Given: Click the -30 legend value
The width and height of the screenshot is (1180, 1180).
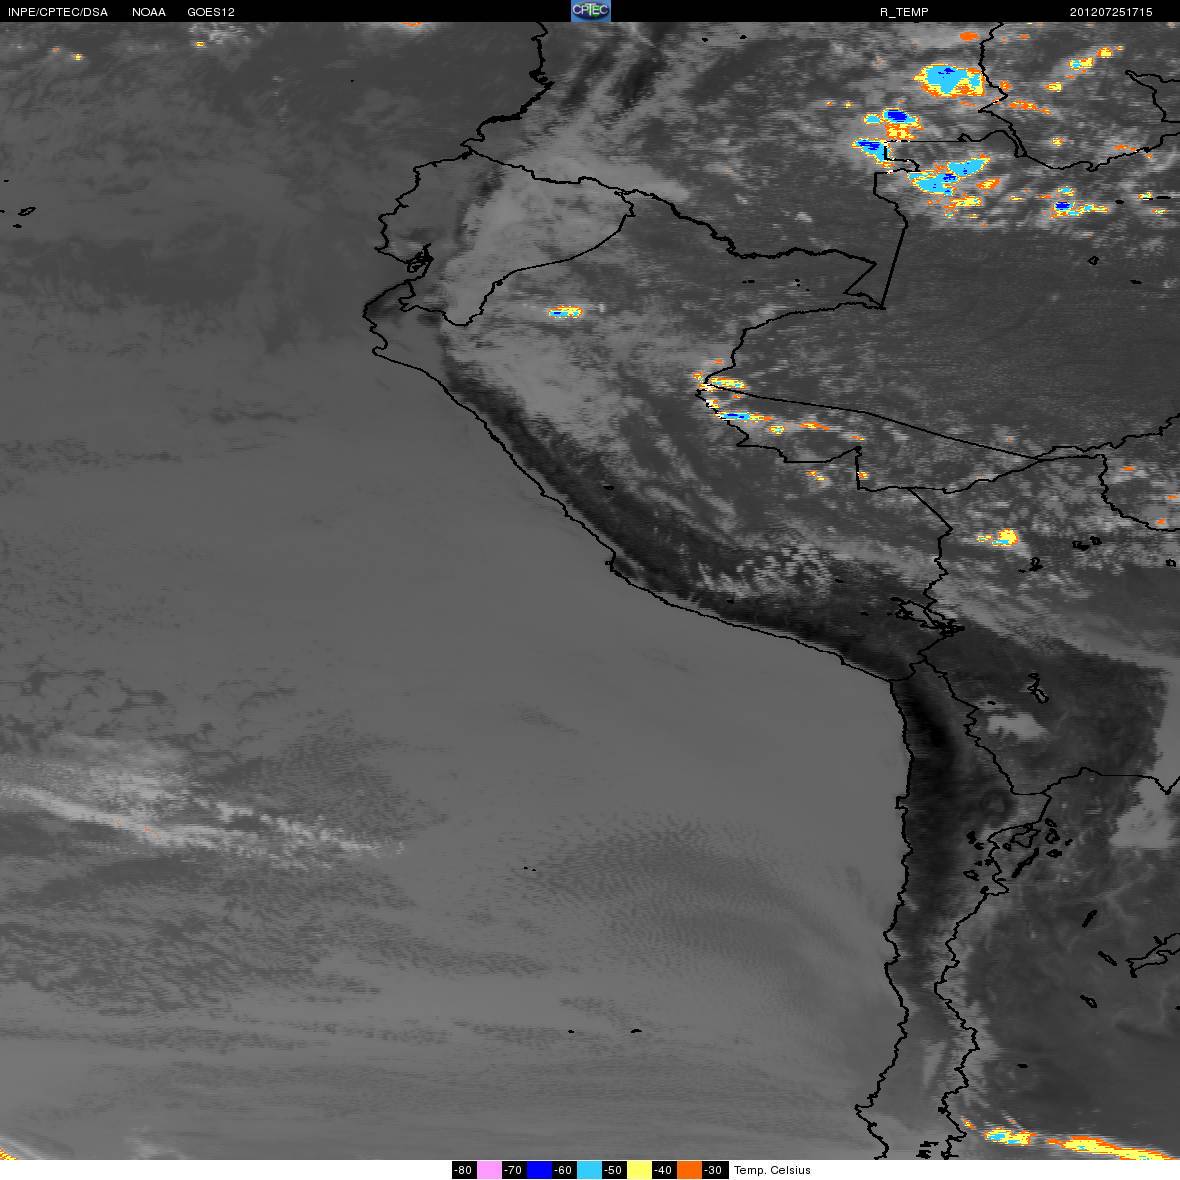Looking at the screenshot, I should [714, 1170].
